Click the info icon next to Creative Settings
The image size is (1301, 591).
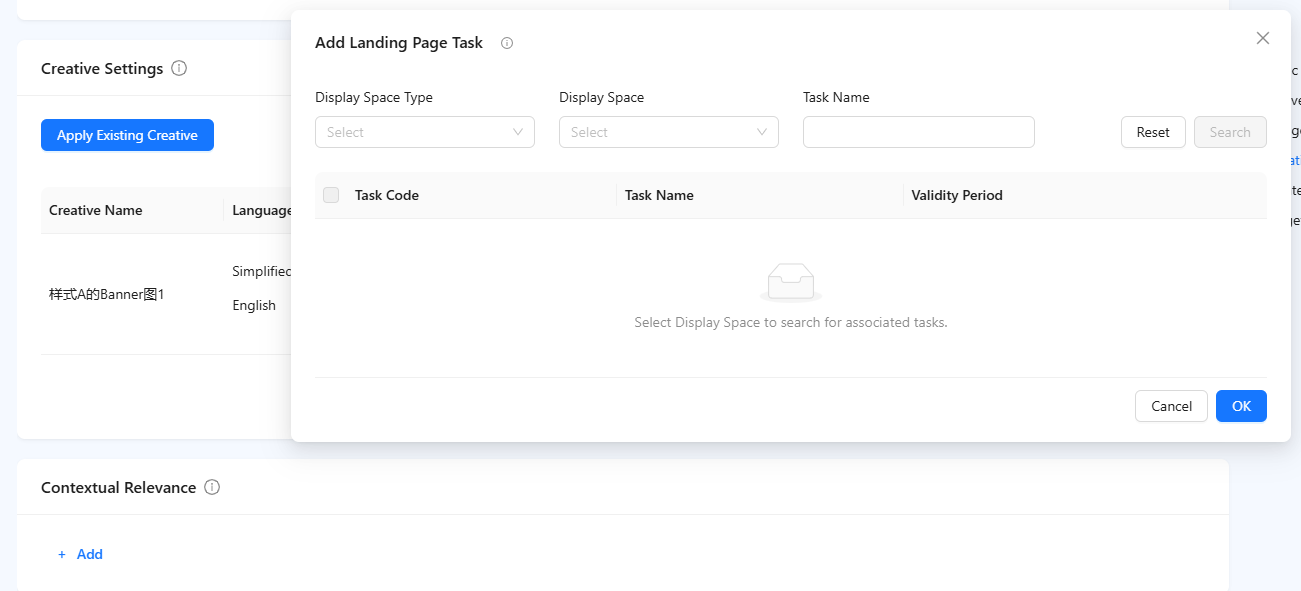tap(179, 68)
